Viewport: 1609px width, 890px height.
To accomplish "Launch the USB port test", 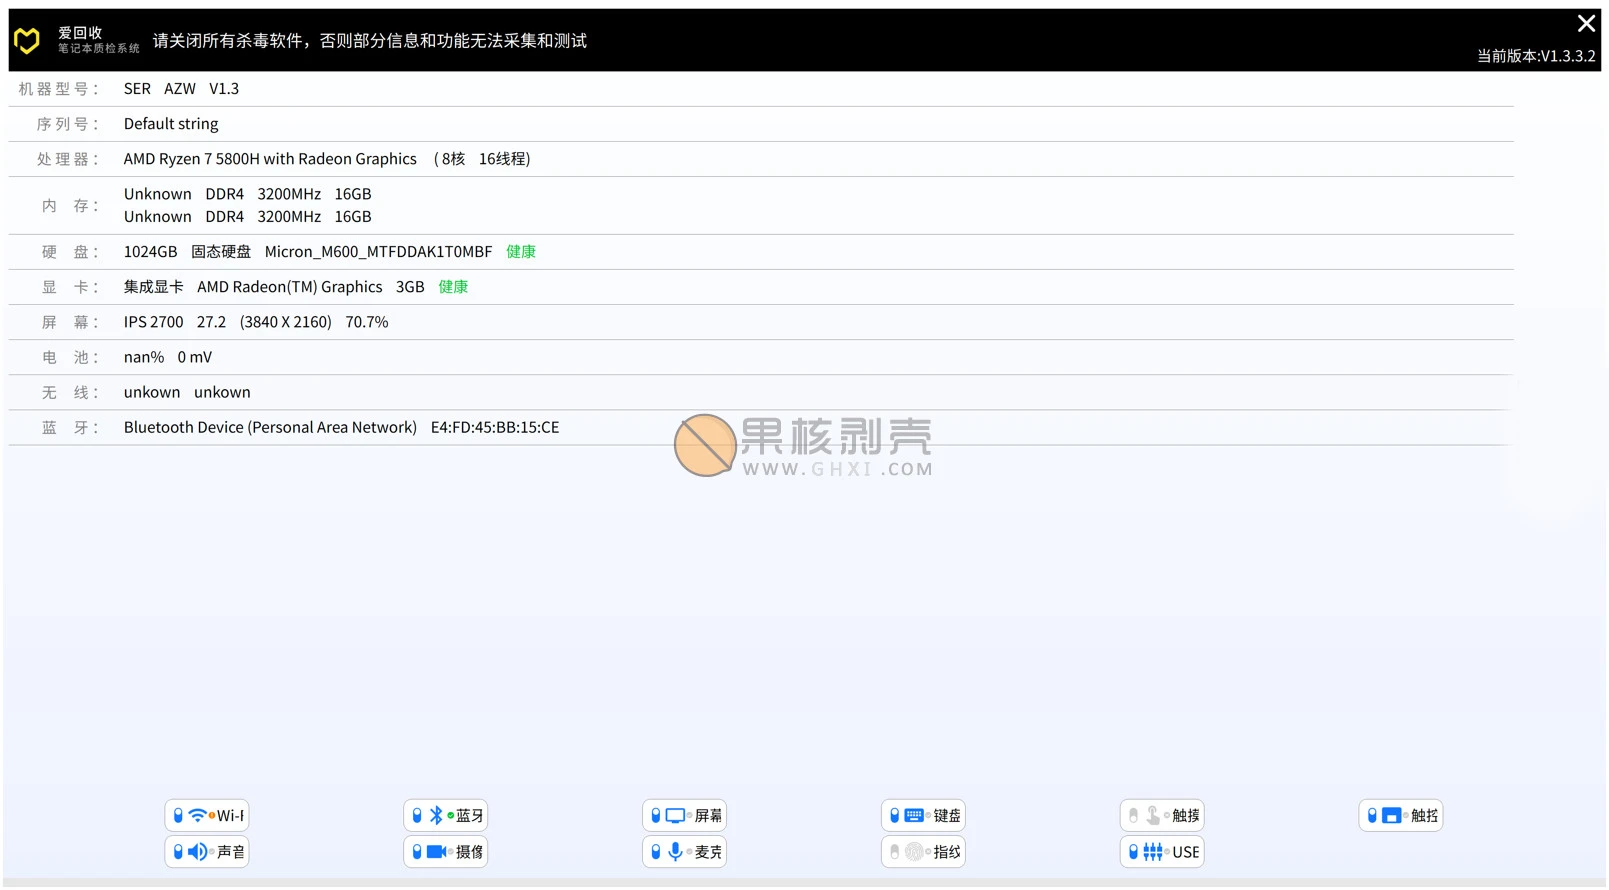I will coord(1162,852).
